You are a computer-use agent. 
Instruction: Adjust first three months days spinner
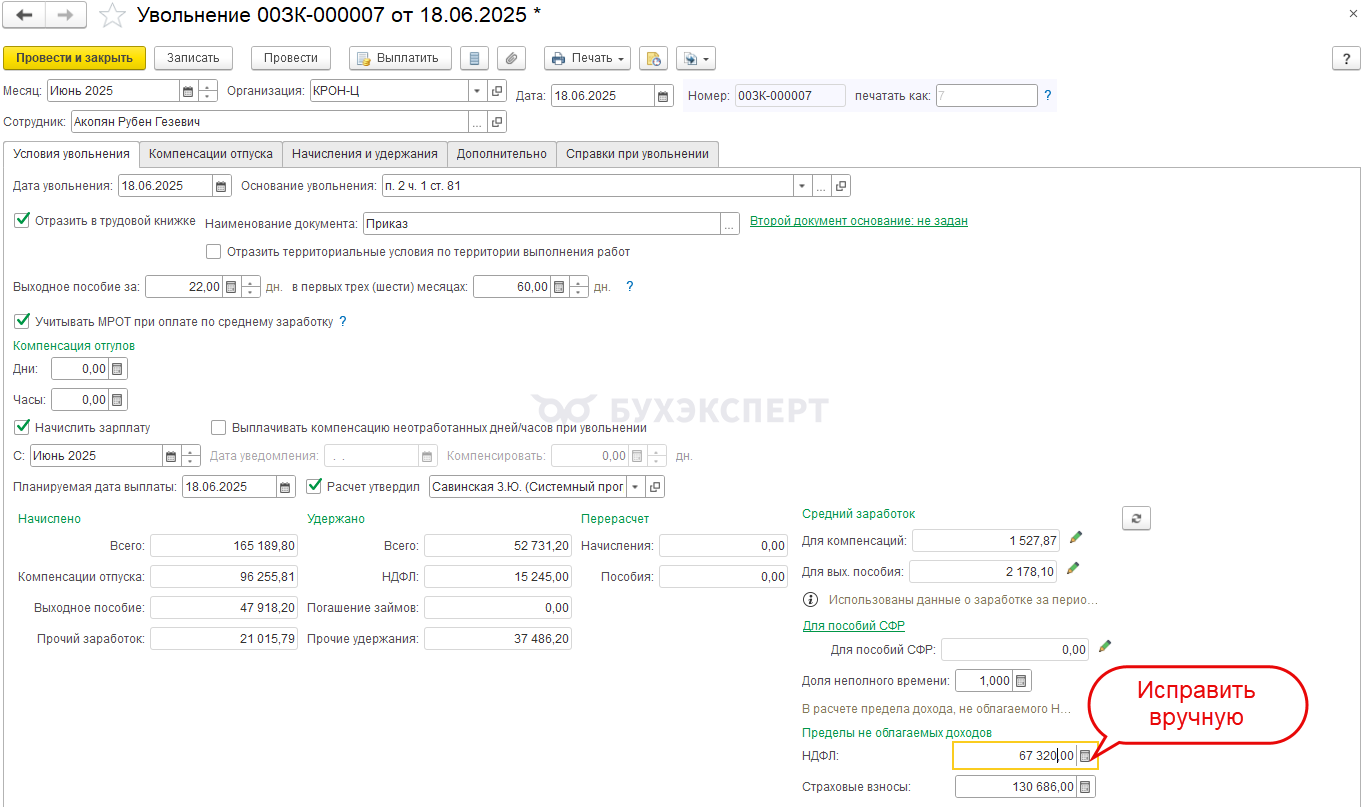point(579,287)
